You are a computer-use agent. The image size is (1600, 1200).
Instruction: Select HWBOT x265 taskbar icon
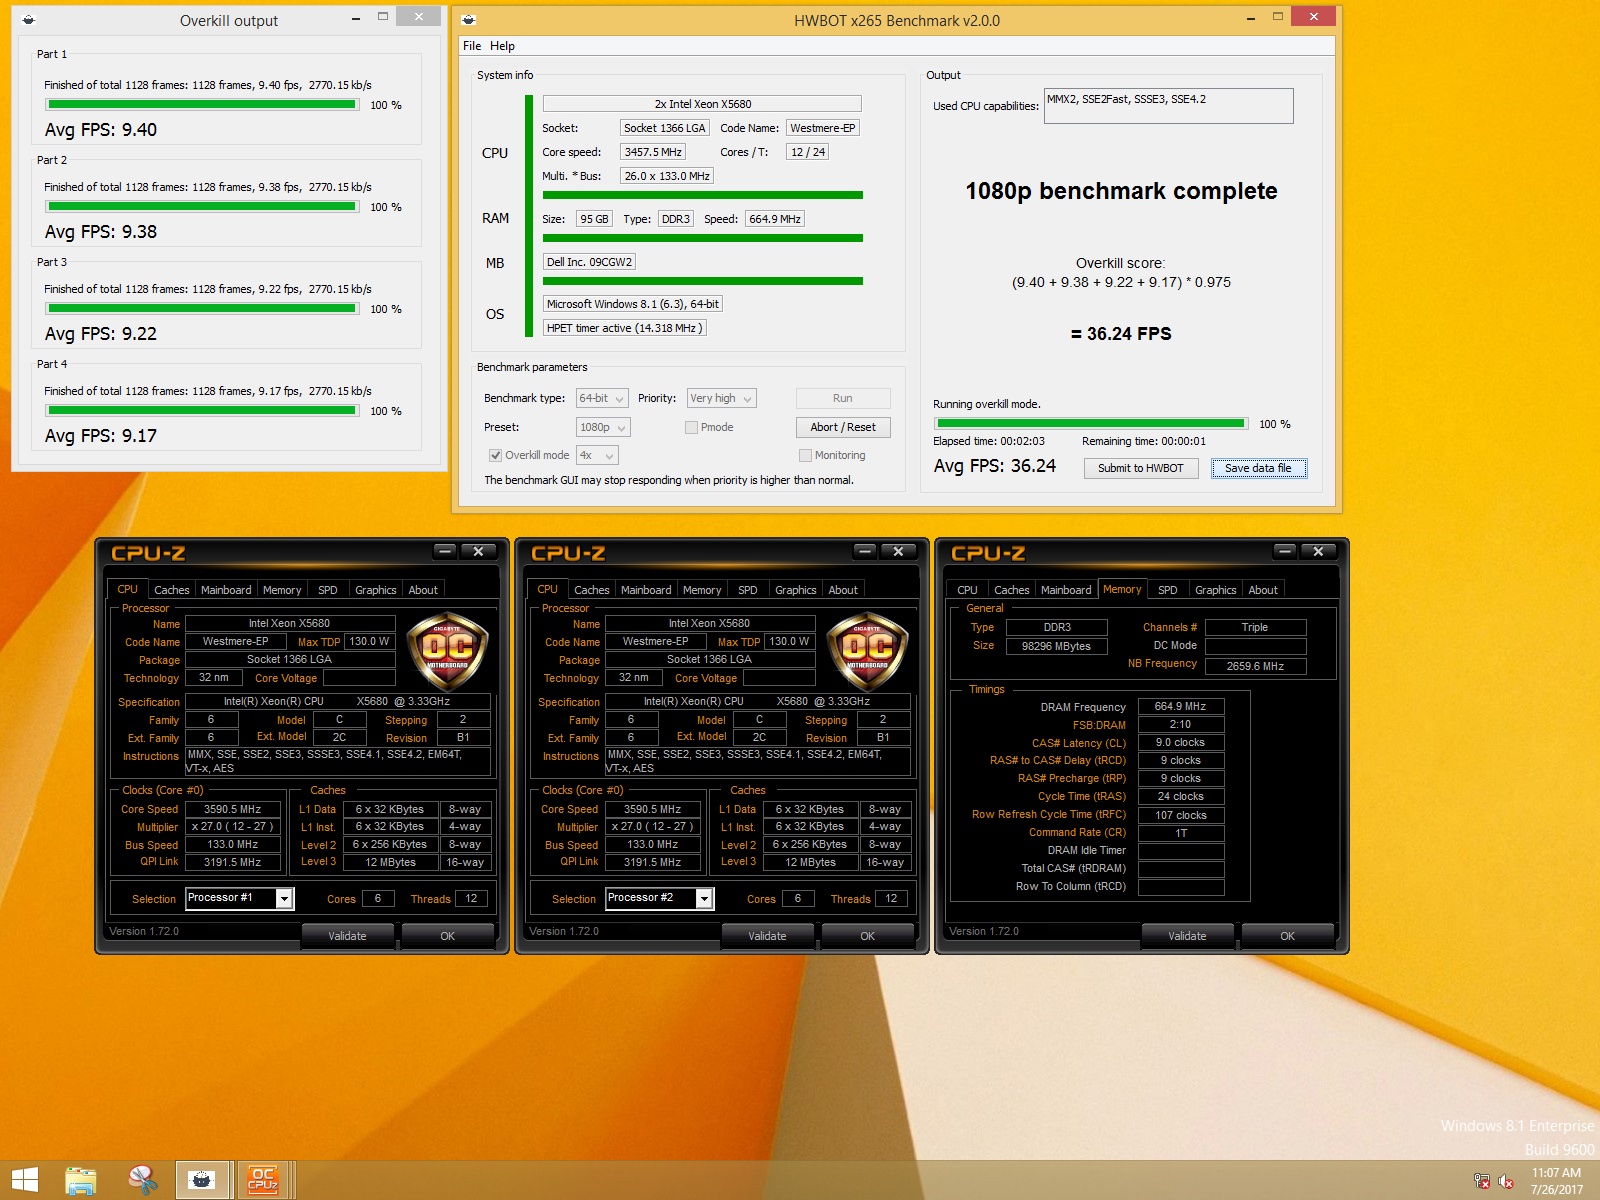click(x=202, y=1180)
